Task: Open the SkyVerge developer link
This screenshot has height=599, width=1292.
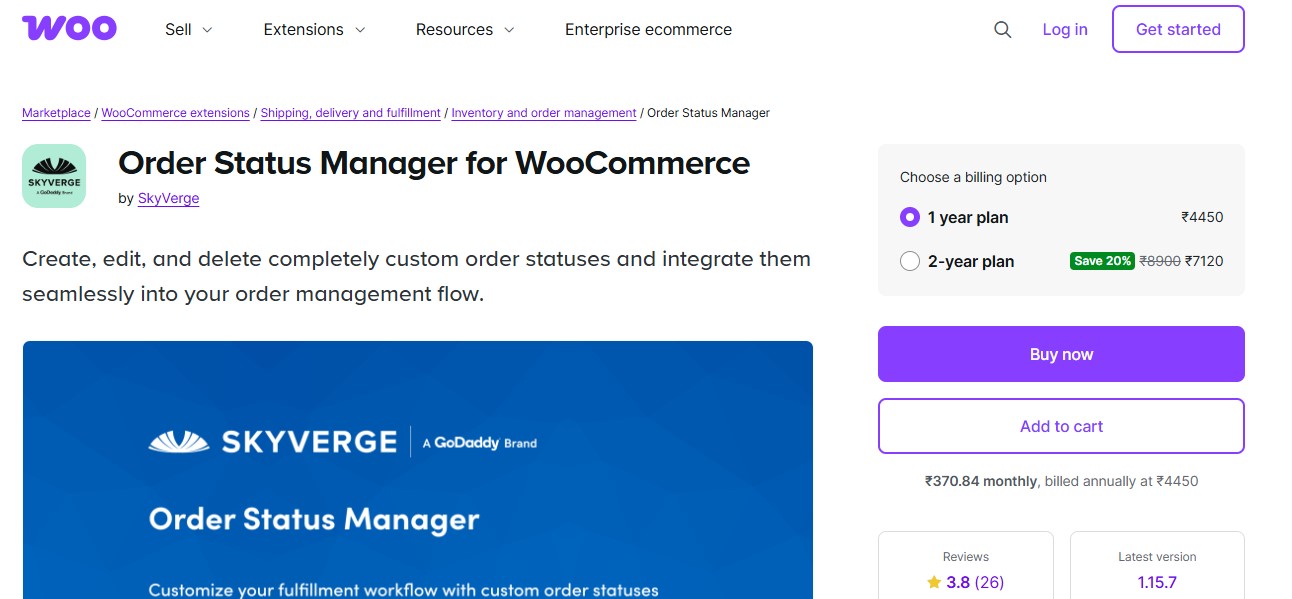Action: [x=168, y=198]
